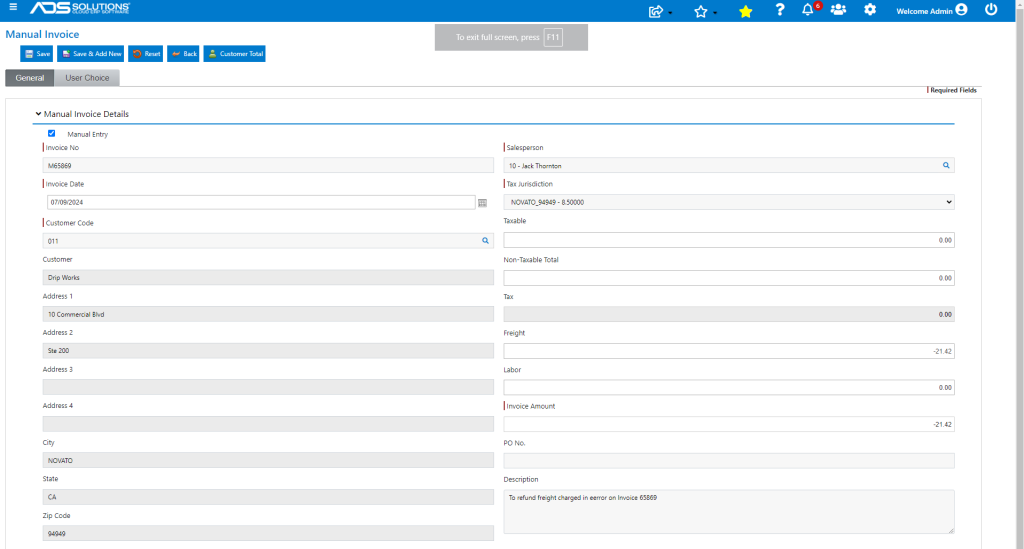Click the Manual Invoice page title

(x=42, y=34)
